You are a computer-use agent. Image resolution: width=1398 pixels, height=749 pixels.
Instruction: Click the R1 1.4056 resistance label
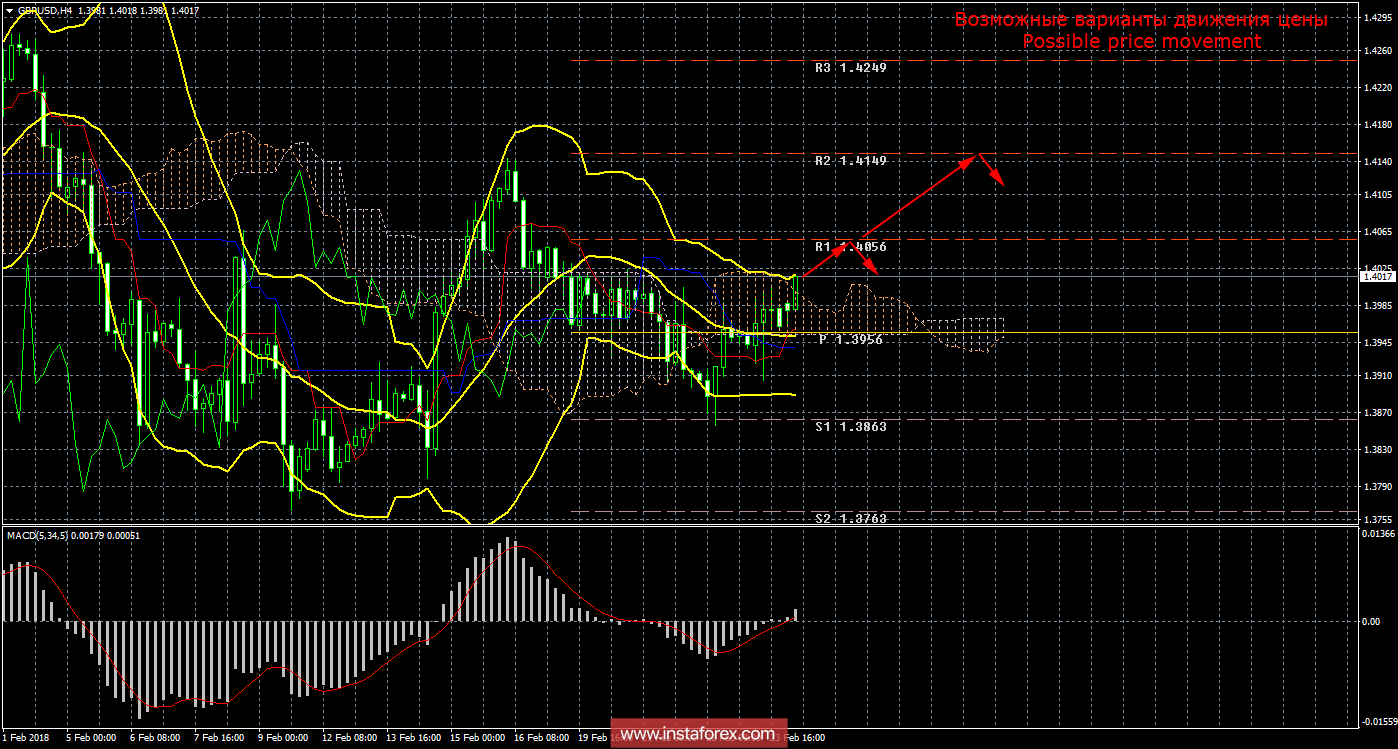(x=850, y=246)
